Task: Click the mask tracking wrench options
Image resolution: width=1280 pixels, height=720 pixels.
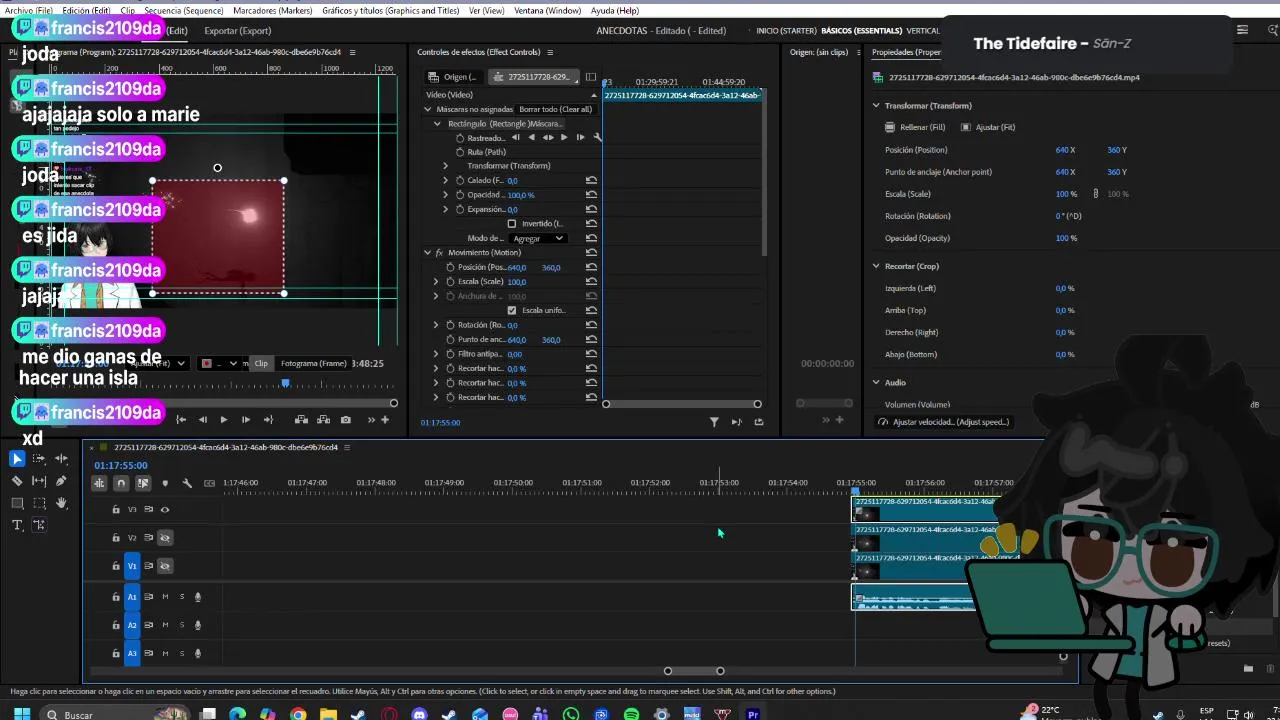Action: [598, 137]
